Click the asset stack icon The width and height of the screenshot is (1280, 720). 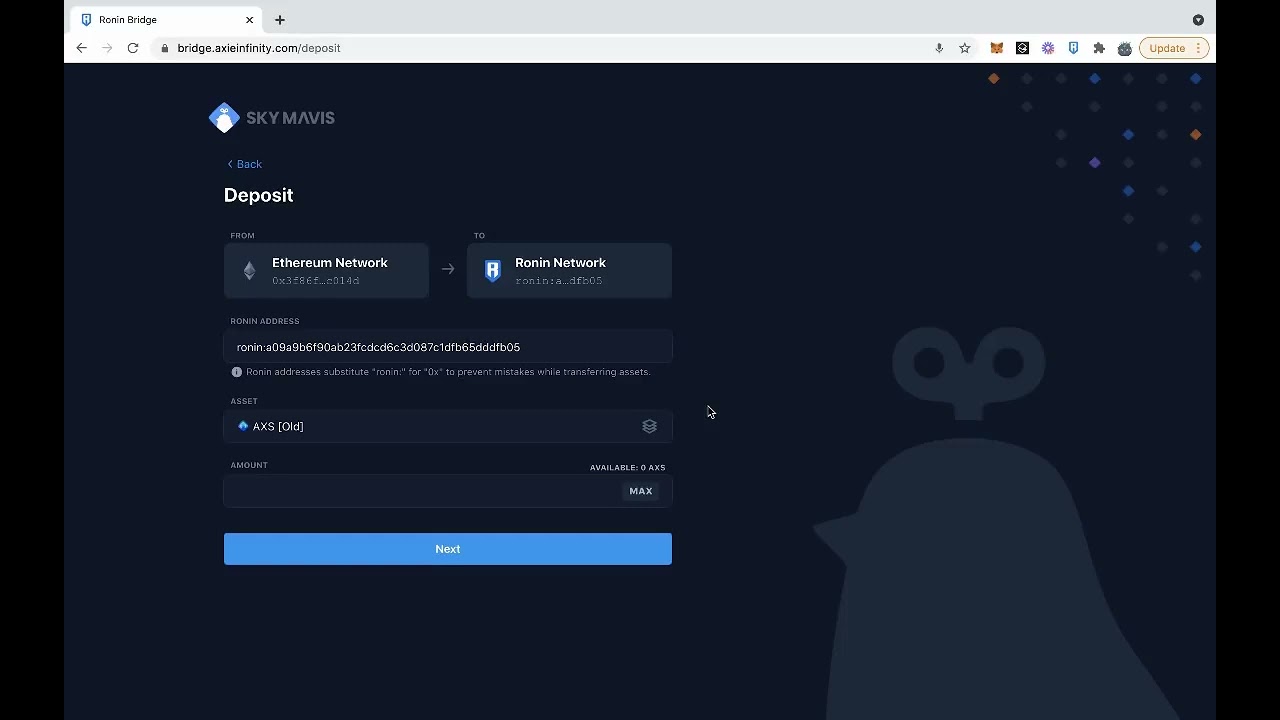pos(650,426)
